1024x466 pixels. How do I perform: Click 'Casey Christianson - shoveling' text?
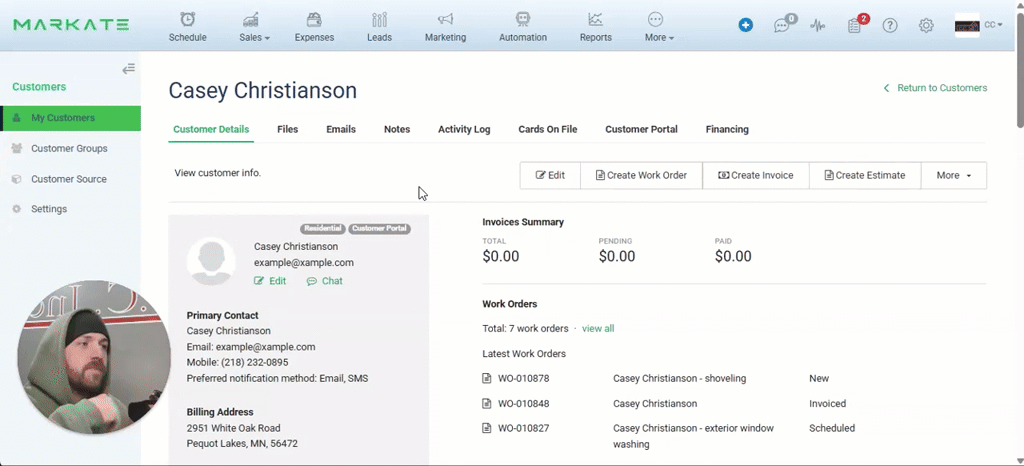679,379
